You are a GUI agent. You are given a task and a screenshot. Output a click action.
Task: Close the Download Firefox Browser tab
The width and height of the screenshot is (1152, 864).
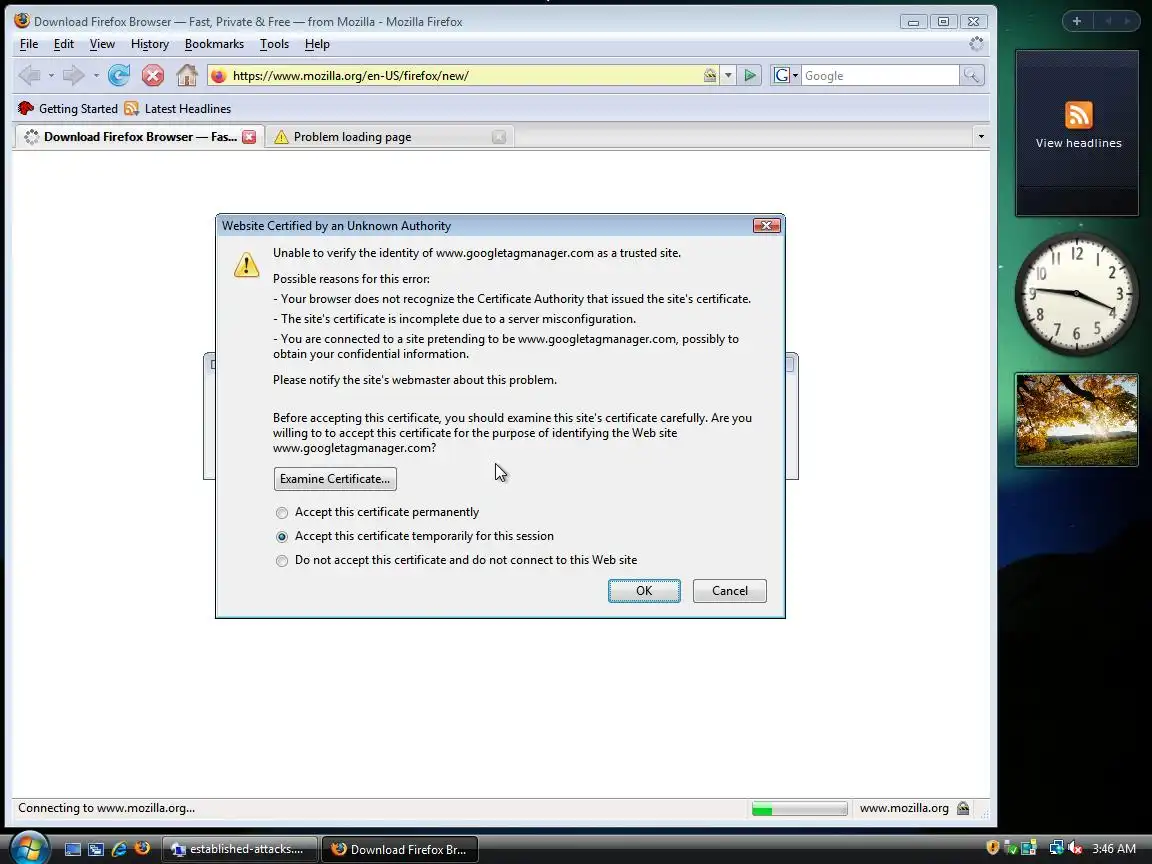[x=249, y=137]
